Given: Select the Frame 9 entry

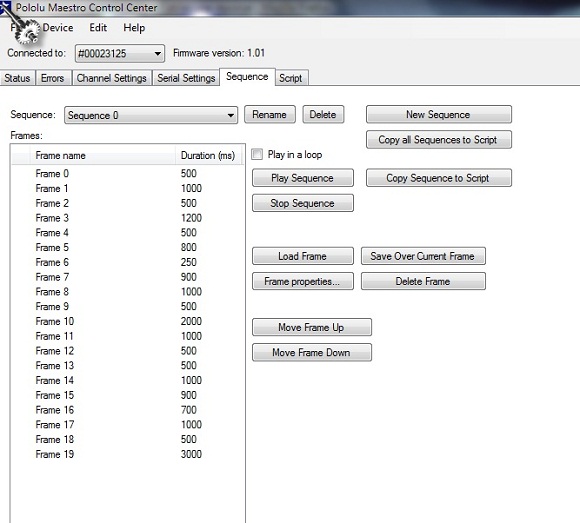Looking at the screenshot, I should (x=128, y=307).
